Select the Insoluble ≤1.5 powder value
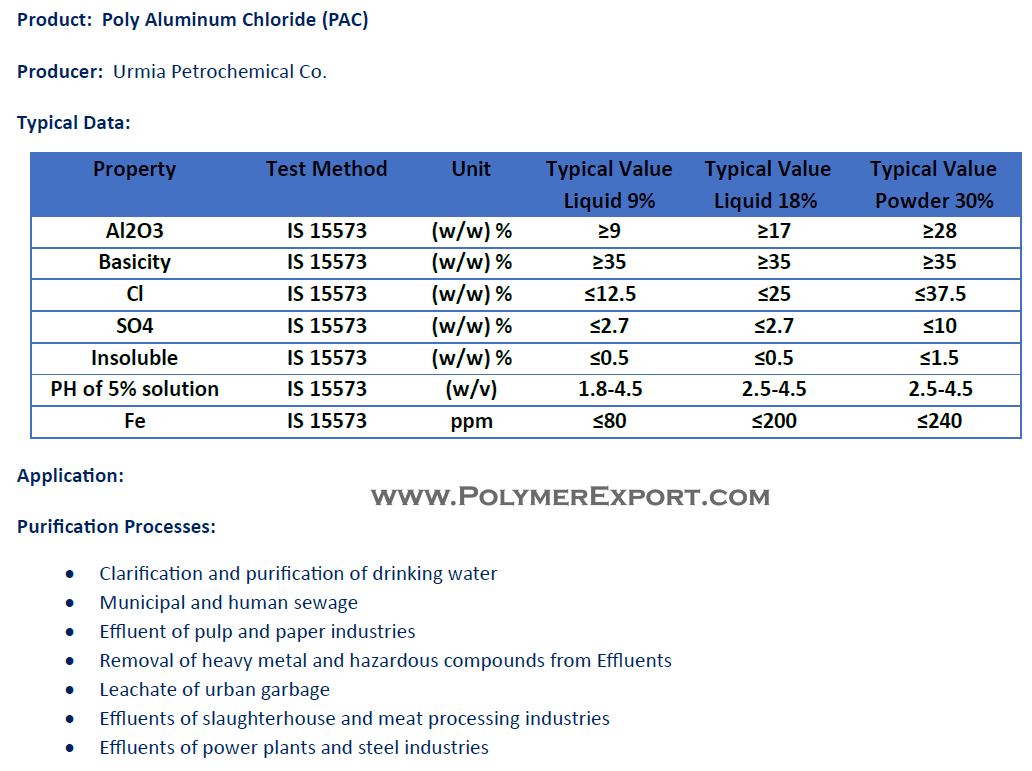1032x771 pixels. click(939, 358)
